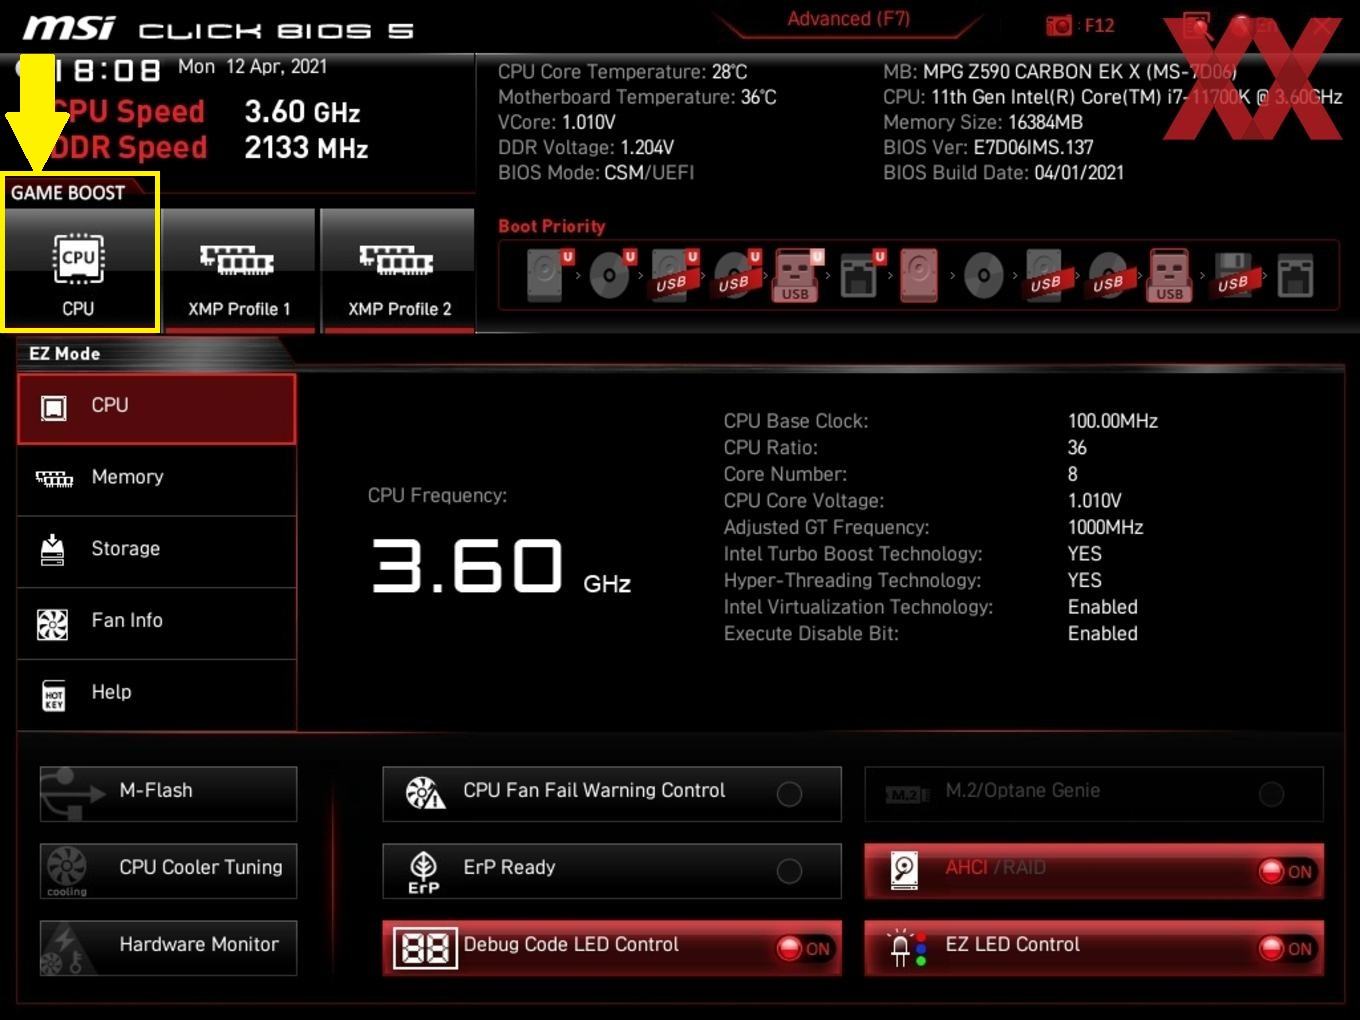Click Enabled beside Intel Virtualization Technology
1360x1020 pixels.
coord(1102,607)
